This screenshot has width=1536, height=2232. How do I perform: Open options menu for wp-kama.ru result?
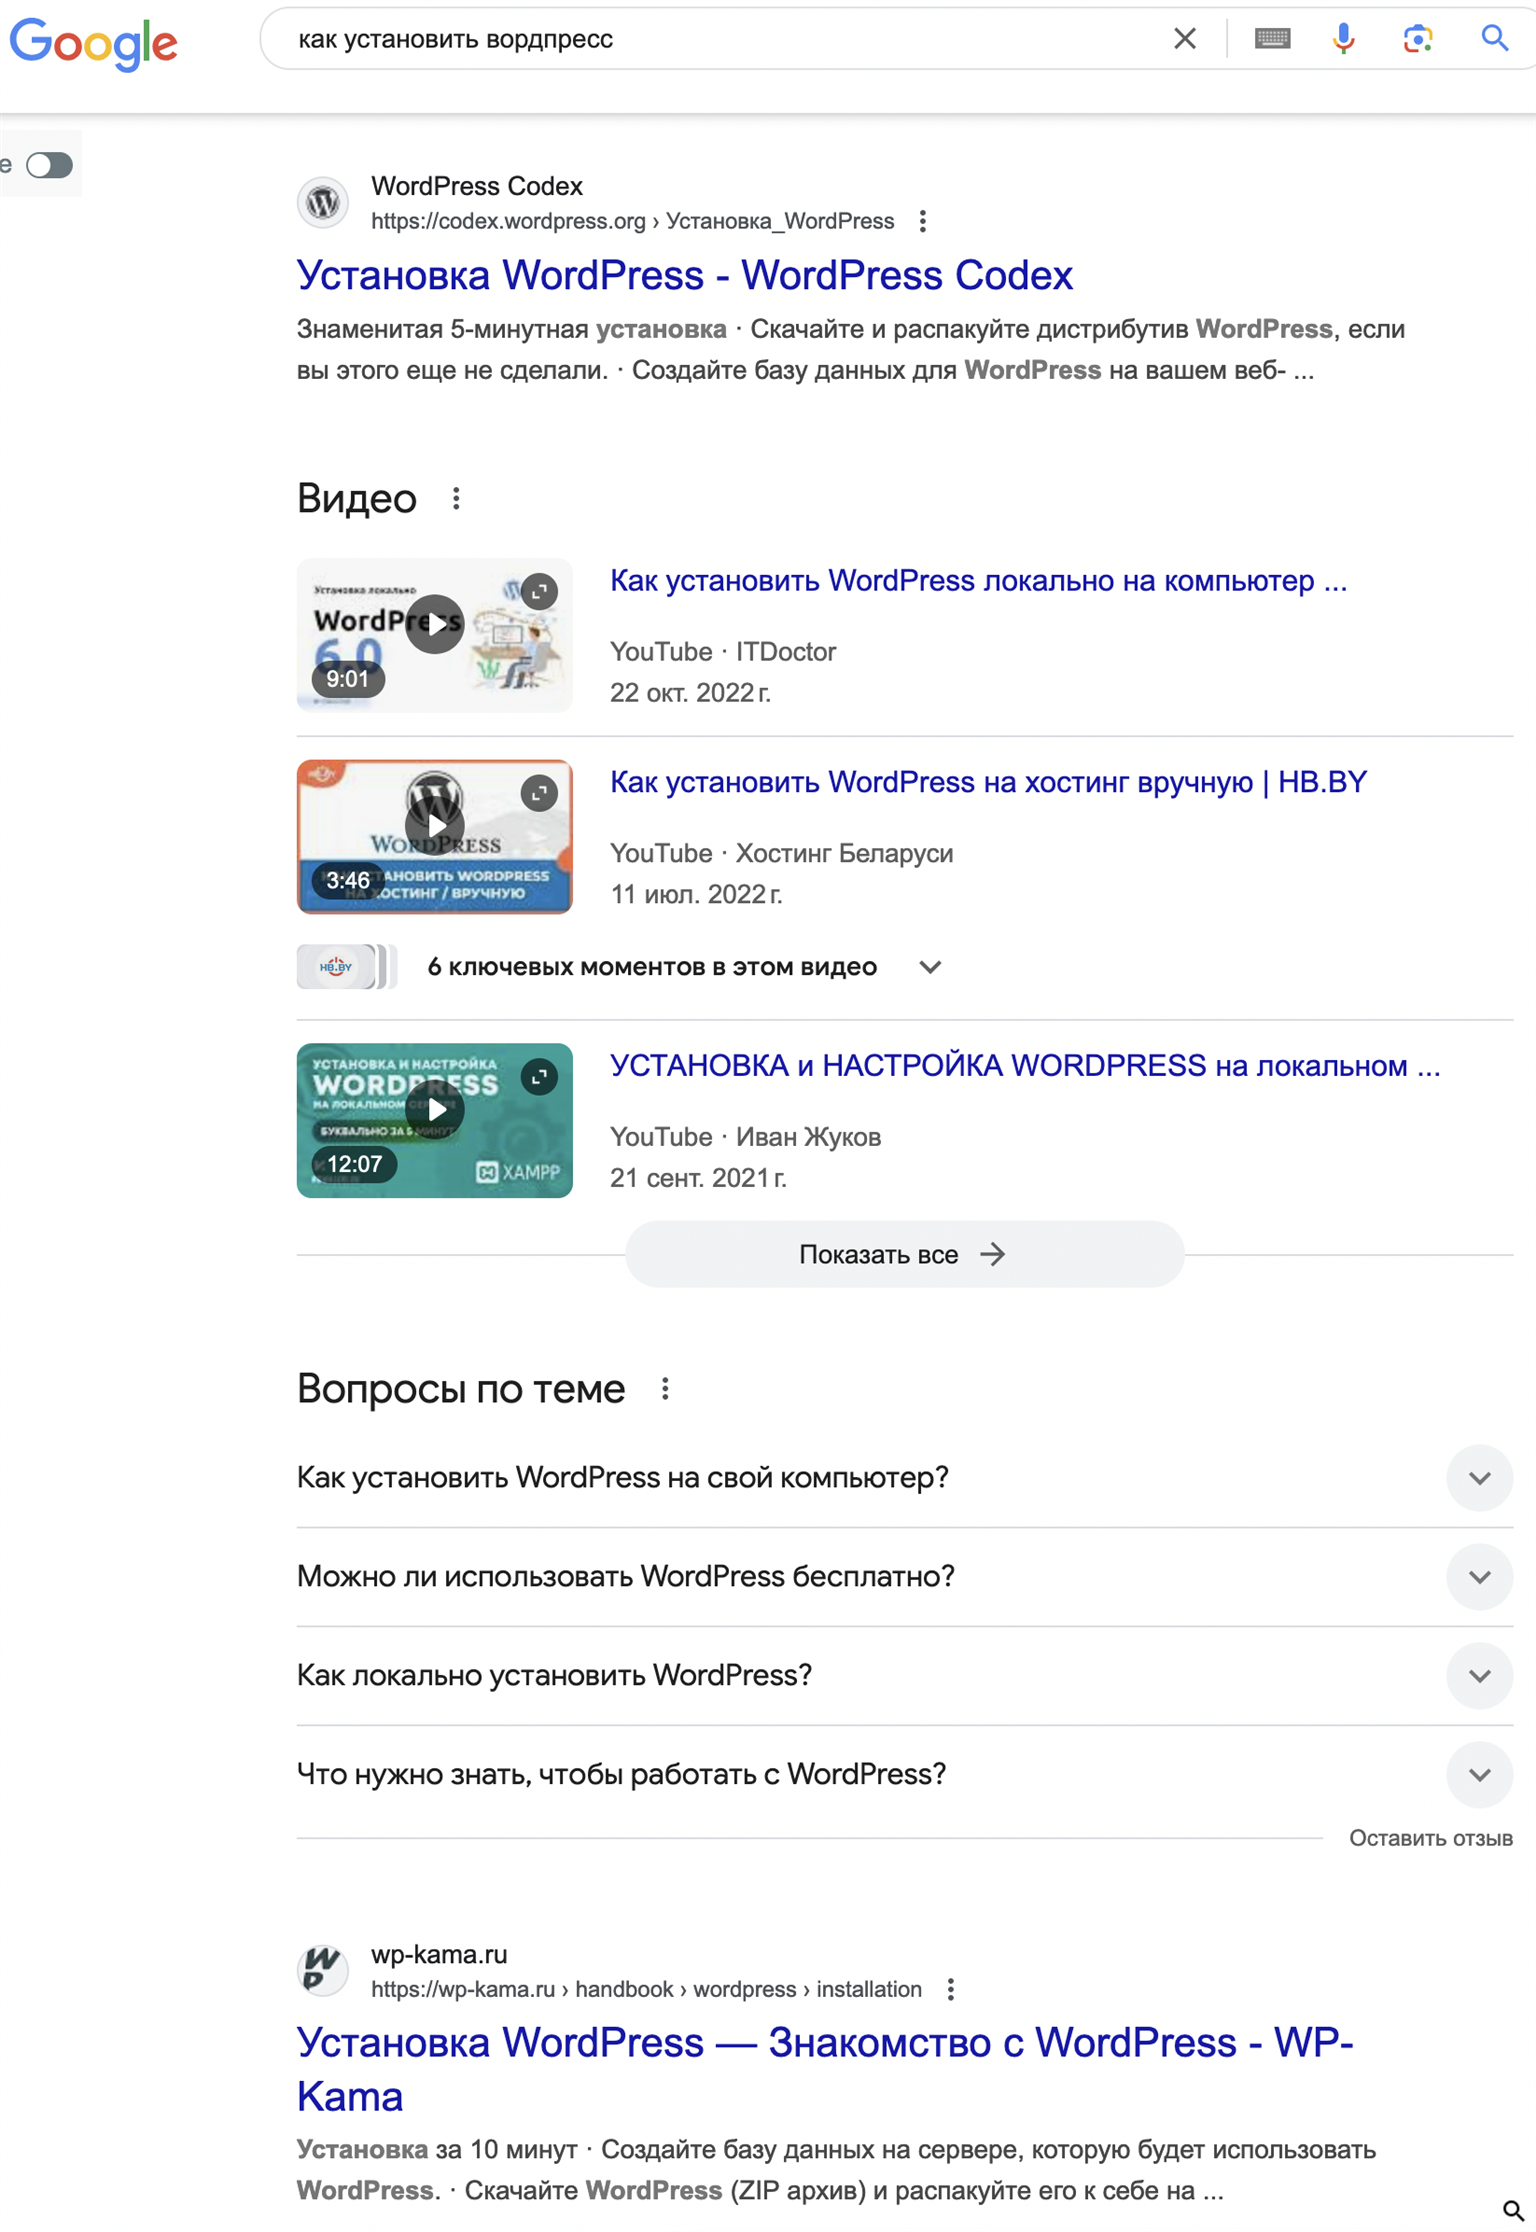pyautogui.click(x=950, y=1989)
